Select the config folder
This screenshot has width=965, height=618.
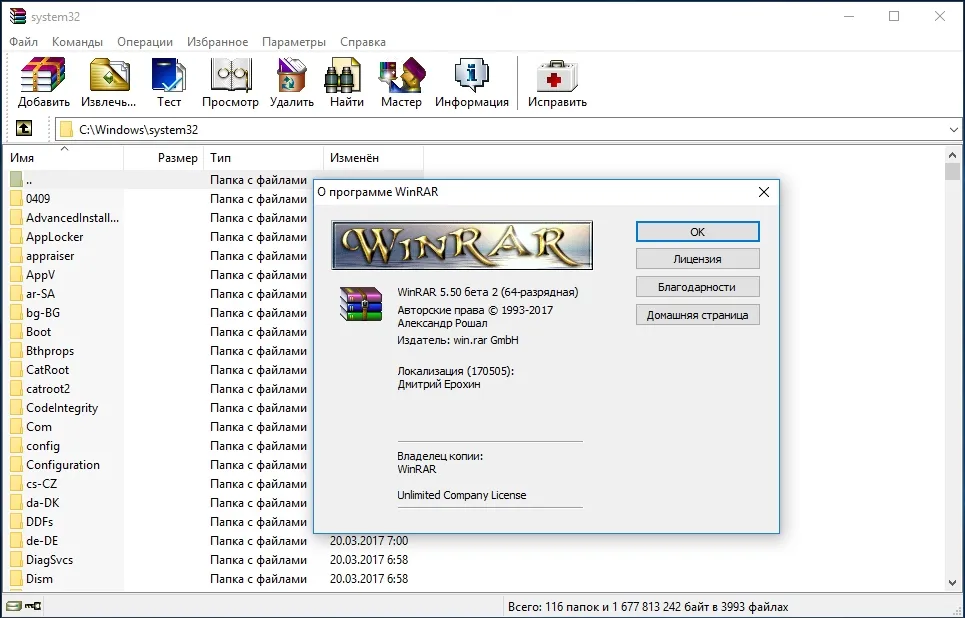click(42, 446)
